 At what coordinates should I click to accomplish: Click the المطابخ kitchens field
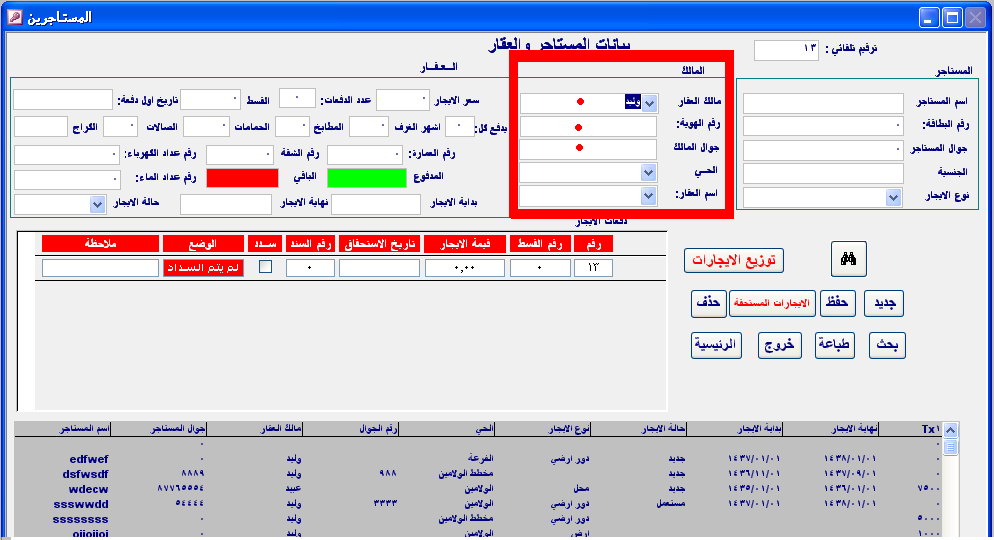click(x=292, y=127)
